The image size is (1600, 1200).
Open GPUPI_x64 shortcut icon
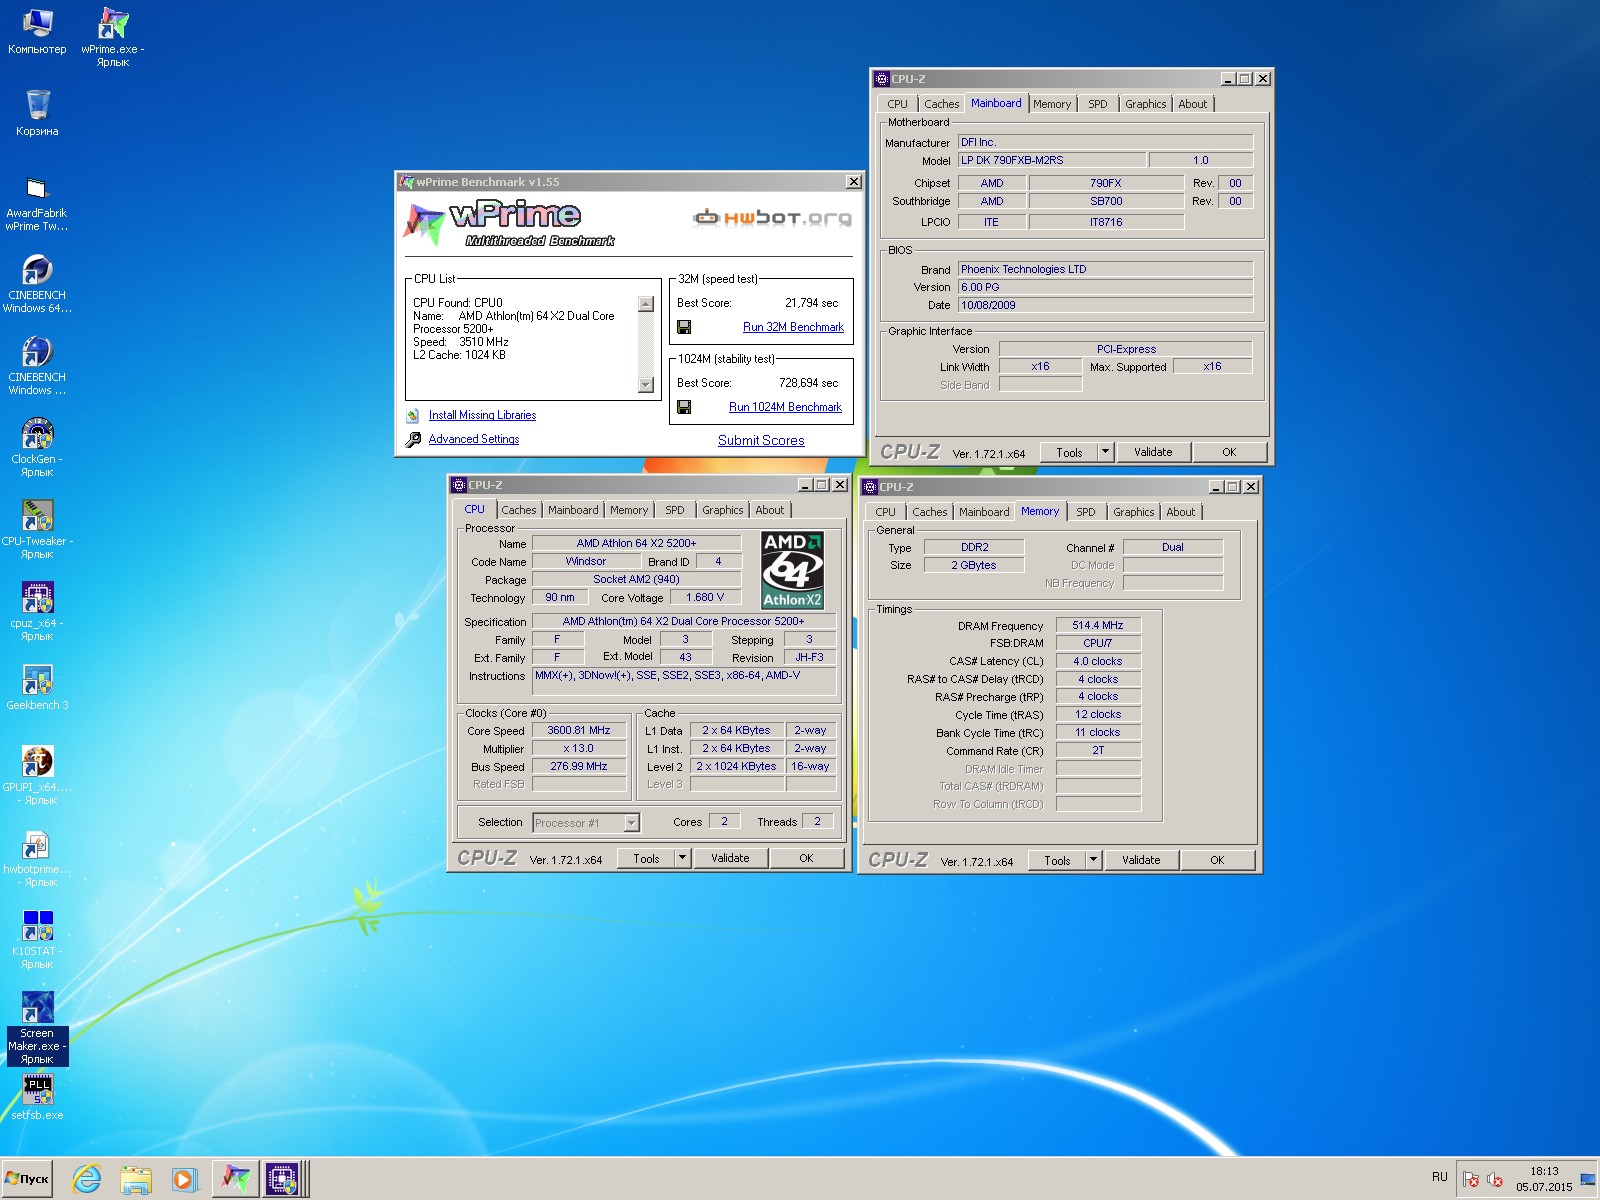click(x=37, y=777)
